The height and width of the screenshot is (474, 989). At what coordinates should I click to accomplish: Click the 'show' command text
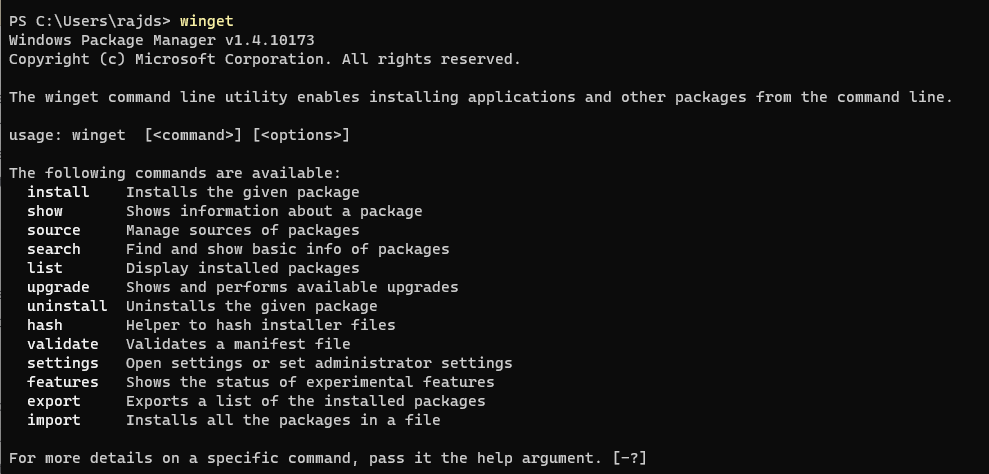click(x=45, y=211)
